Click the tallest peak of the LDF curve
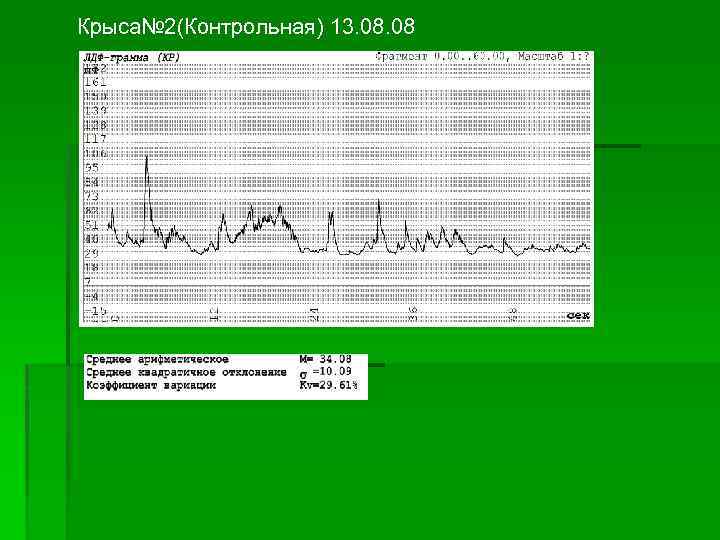 pyautogui.click(x=147, y=158)
